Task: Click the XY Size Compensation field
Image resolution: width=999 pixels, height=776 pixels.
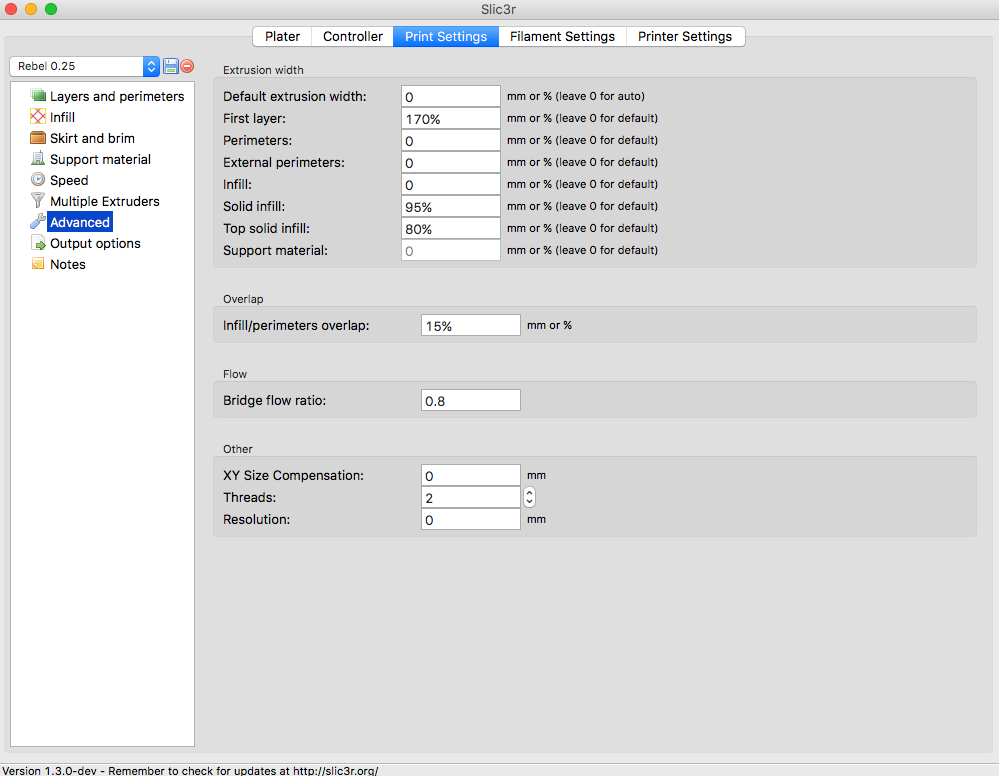Action: click(x=470, y=475)
